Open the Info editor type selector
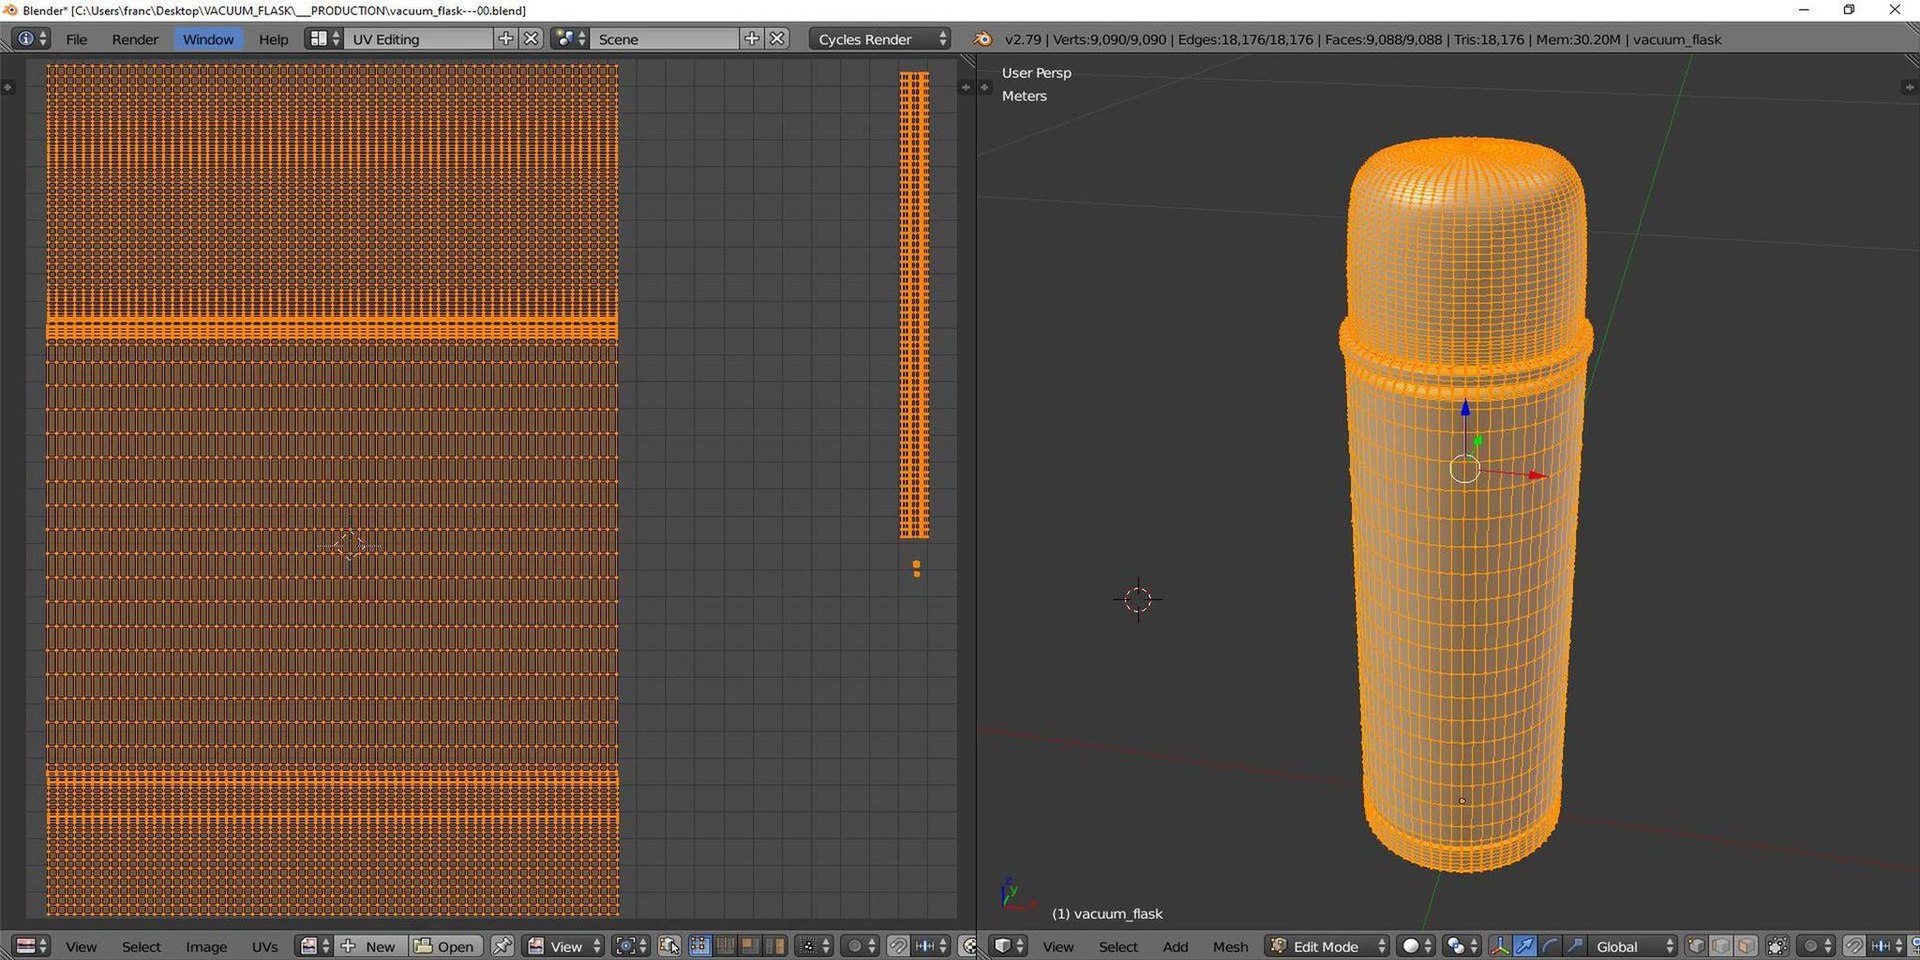Viewport: 1920px width, 960px height. [29, 39]
